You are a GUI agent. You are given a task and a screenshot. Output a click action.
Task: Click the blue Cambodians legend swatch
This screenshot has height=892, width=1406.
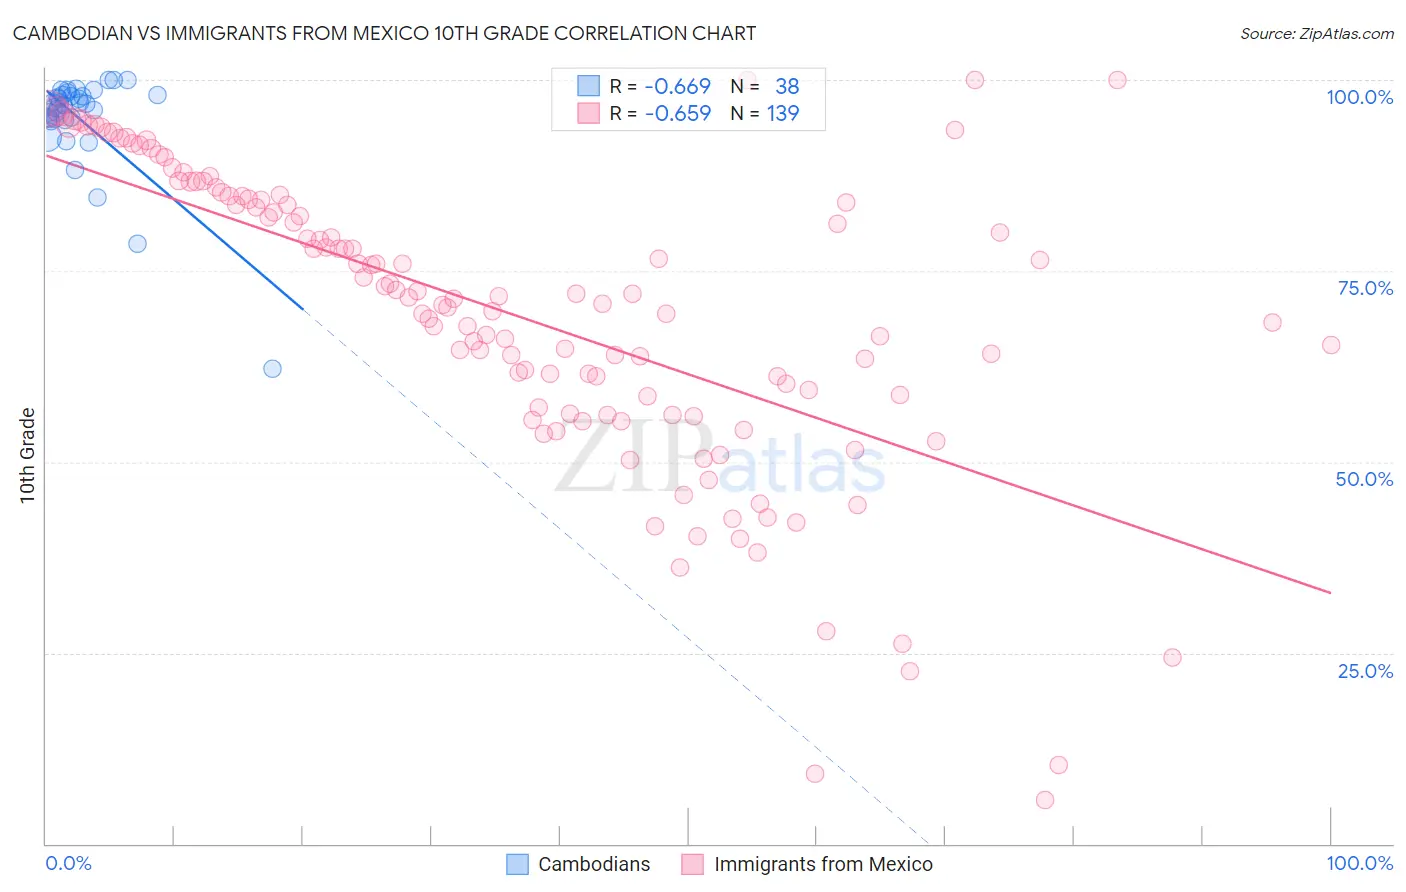point(517,864)
